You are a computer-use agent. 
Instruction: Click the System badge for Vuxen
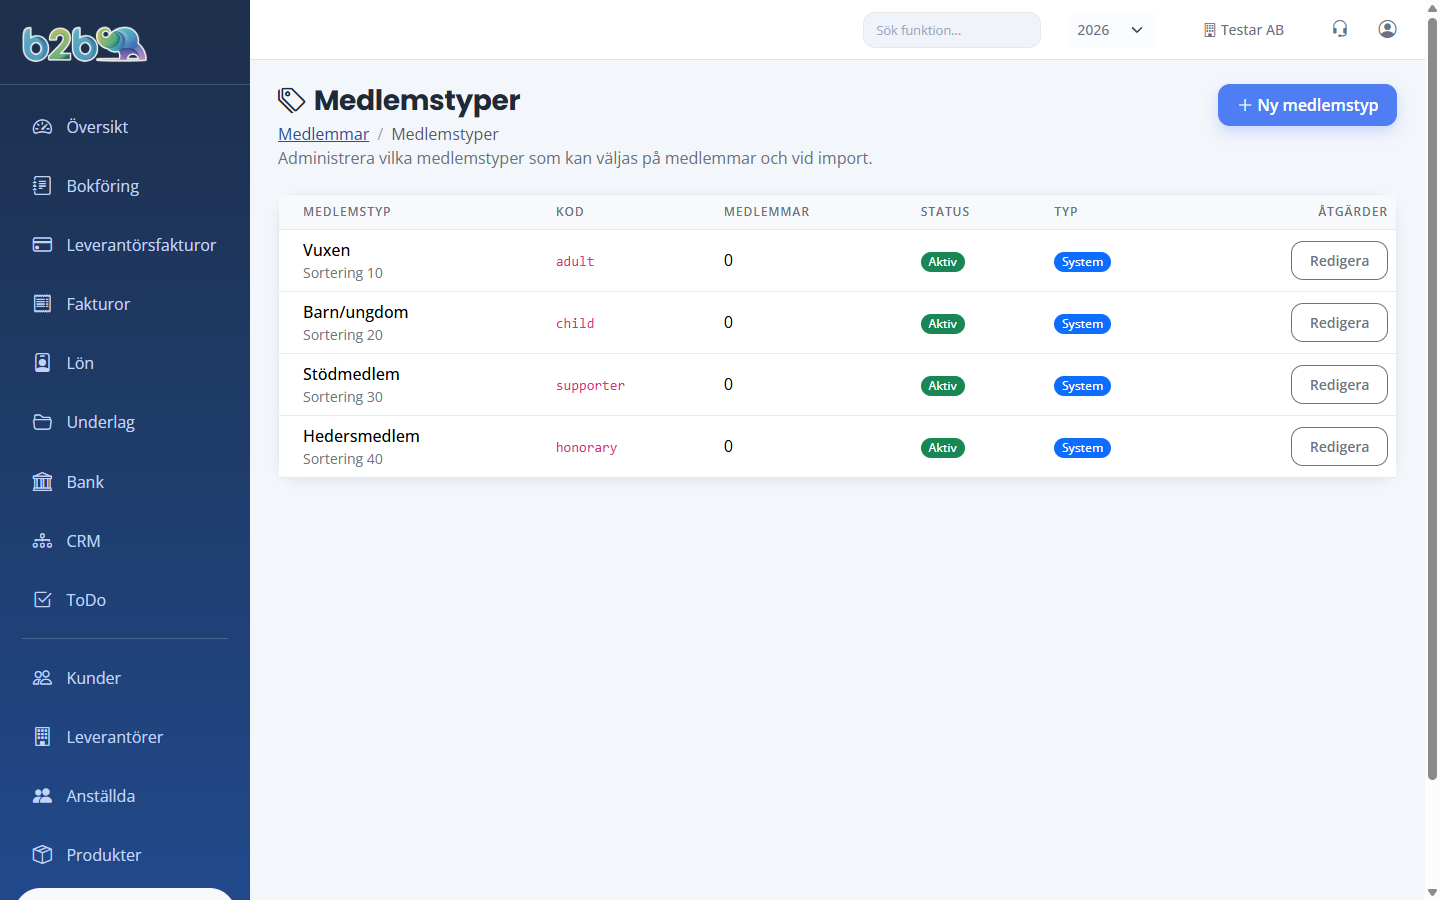[x=1082, y=262]
